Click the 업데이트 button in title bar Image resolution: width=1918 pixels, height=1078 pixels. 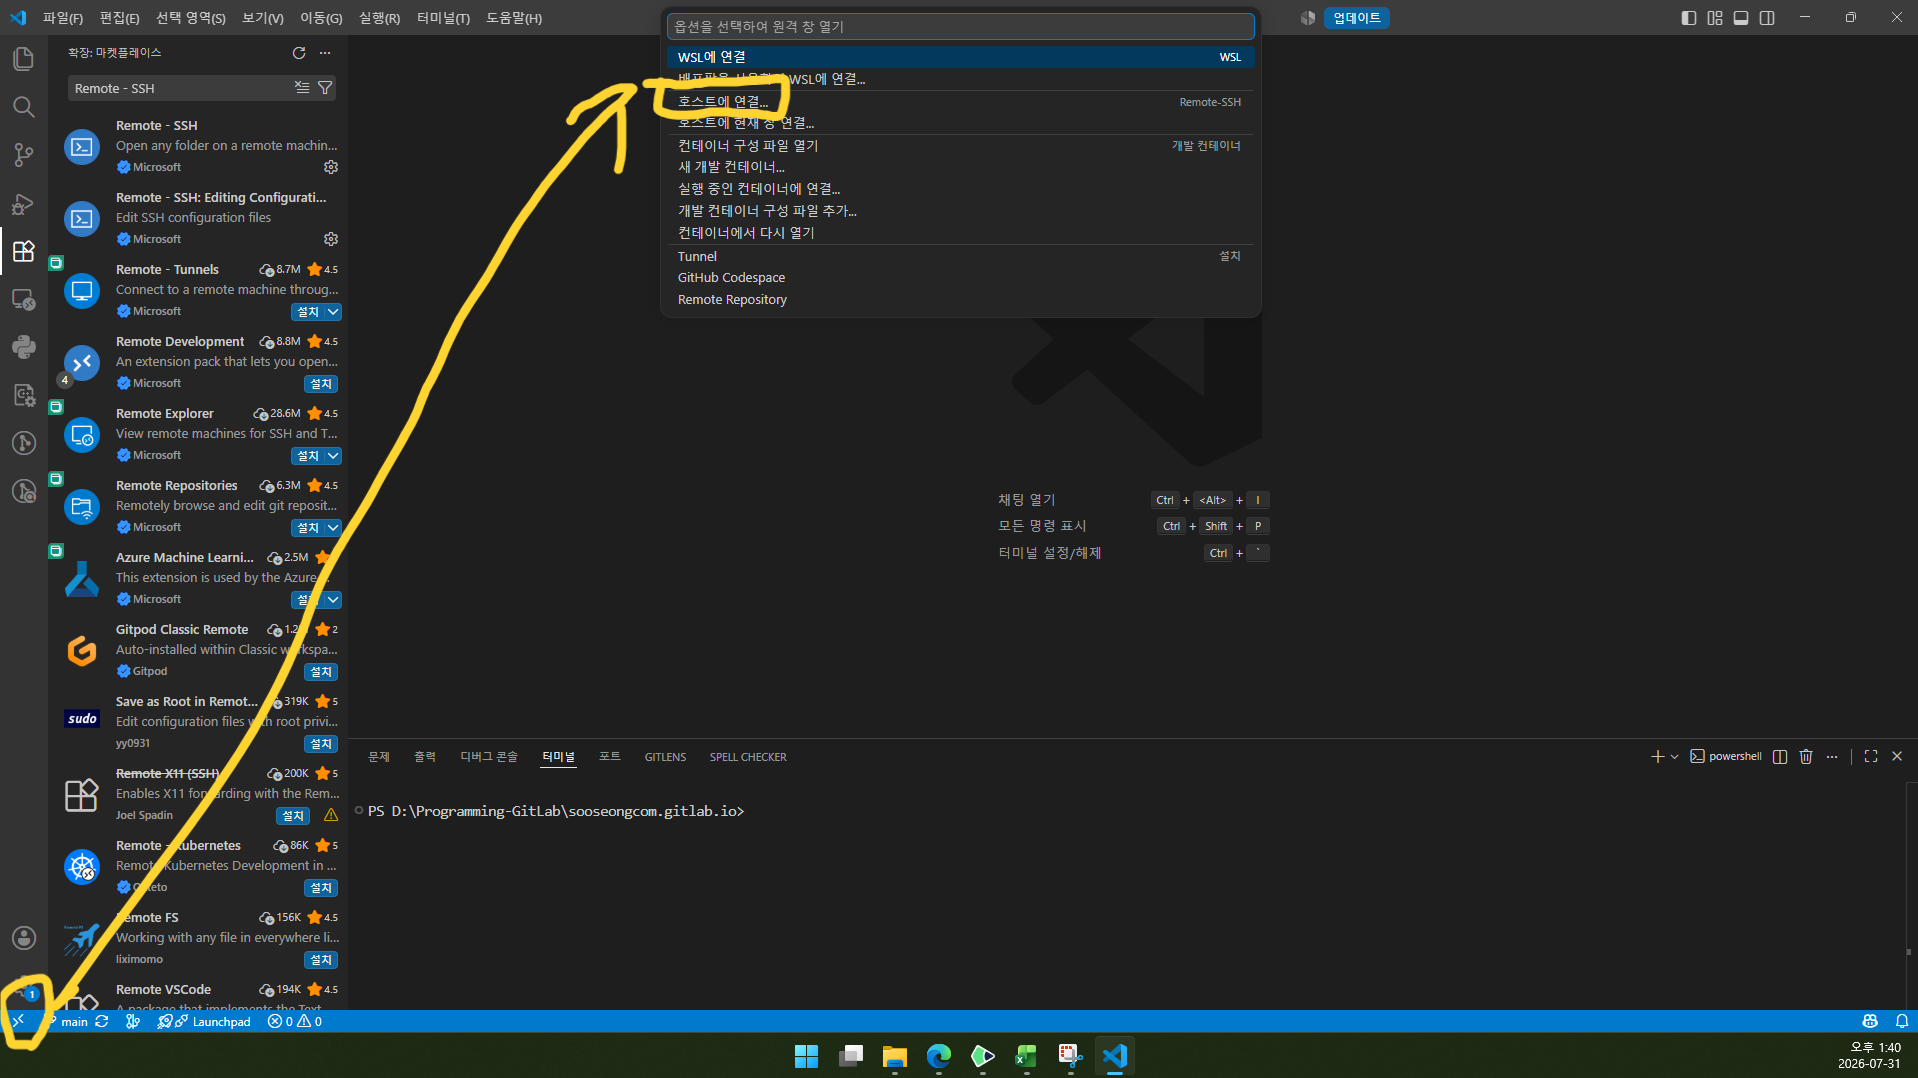[x=1356, y=18]
